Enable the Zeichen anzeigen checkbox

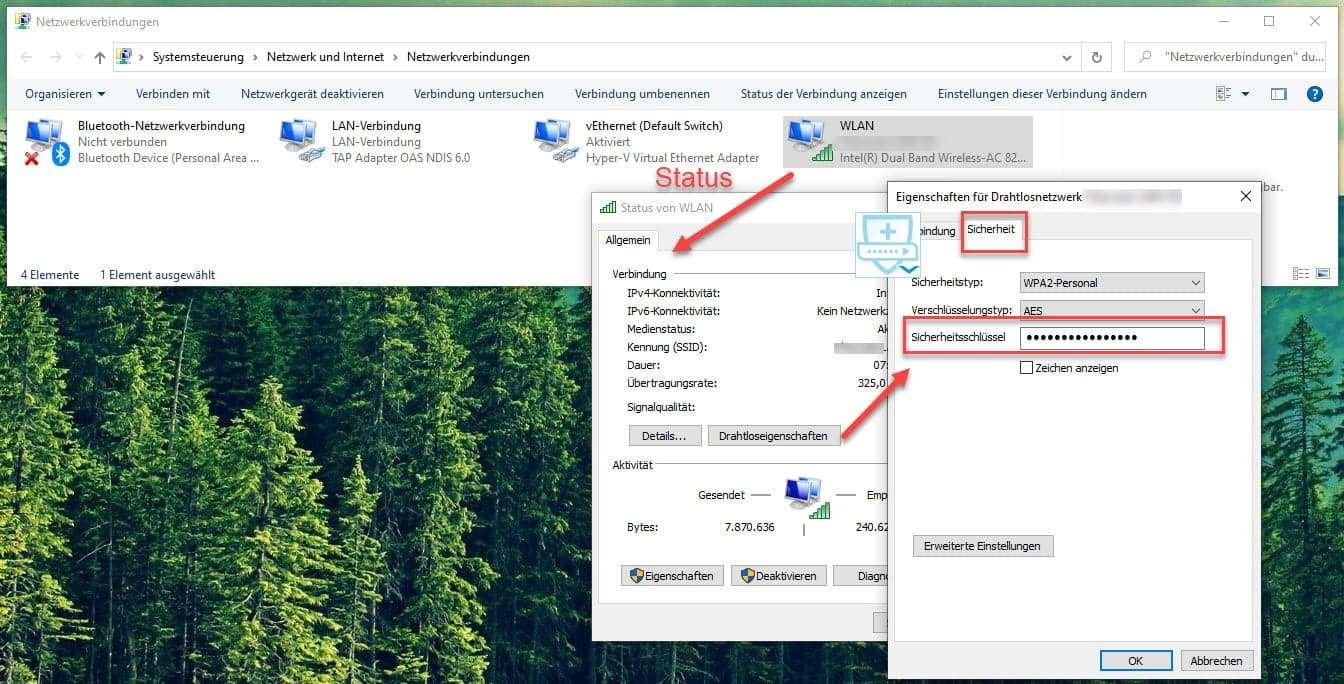1026,368
